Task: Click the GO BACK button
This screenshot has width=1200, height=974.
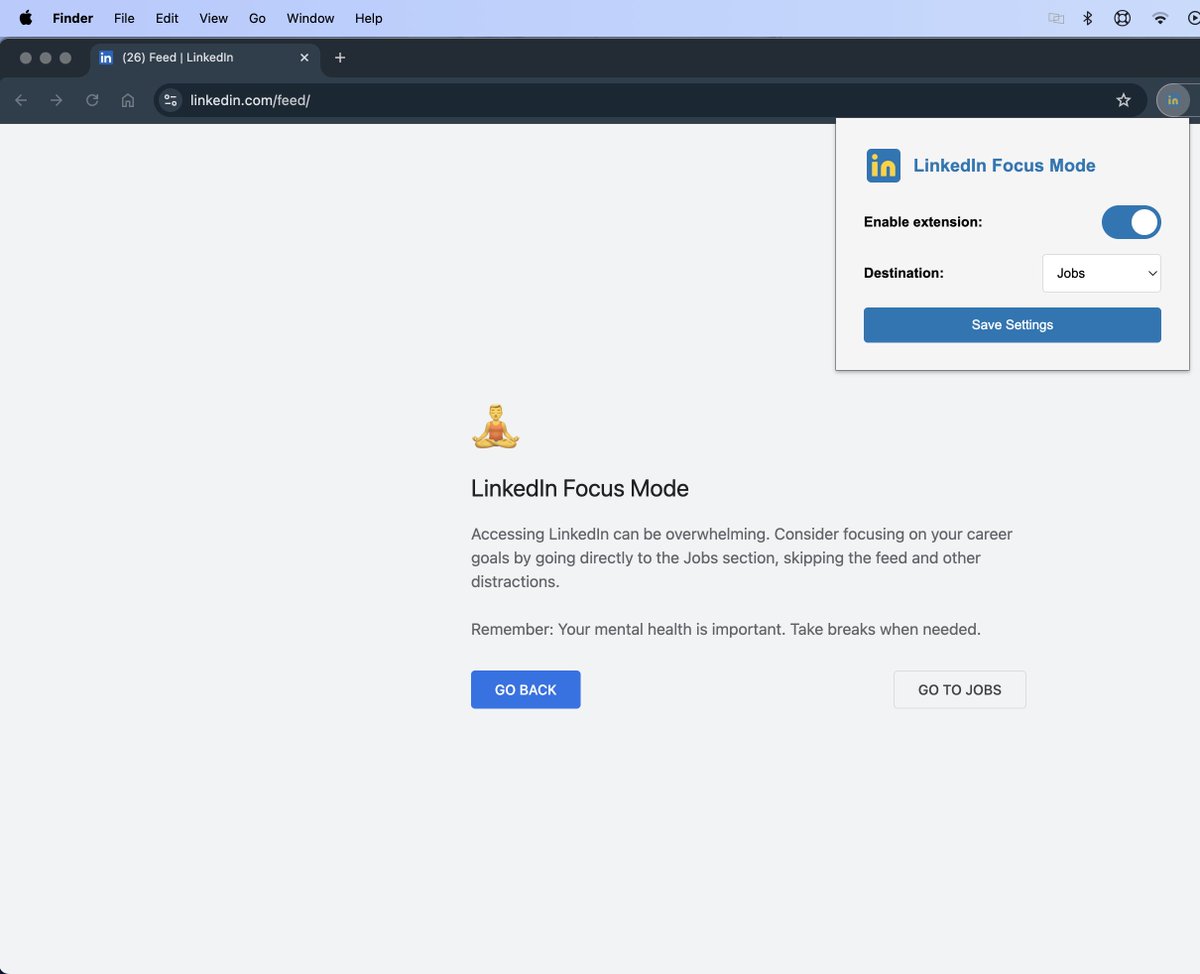Action: [x=526, y=690]
